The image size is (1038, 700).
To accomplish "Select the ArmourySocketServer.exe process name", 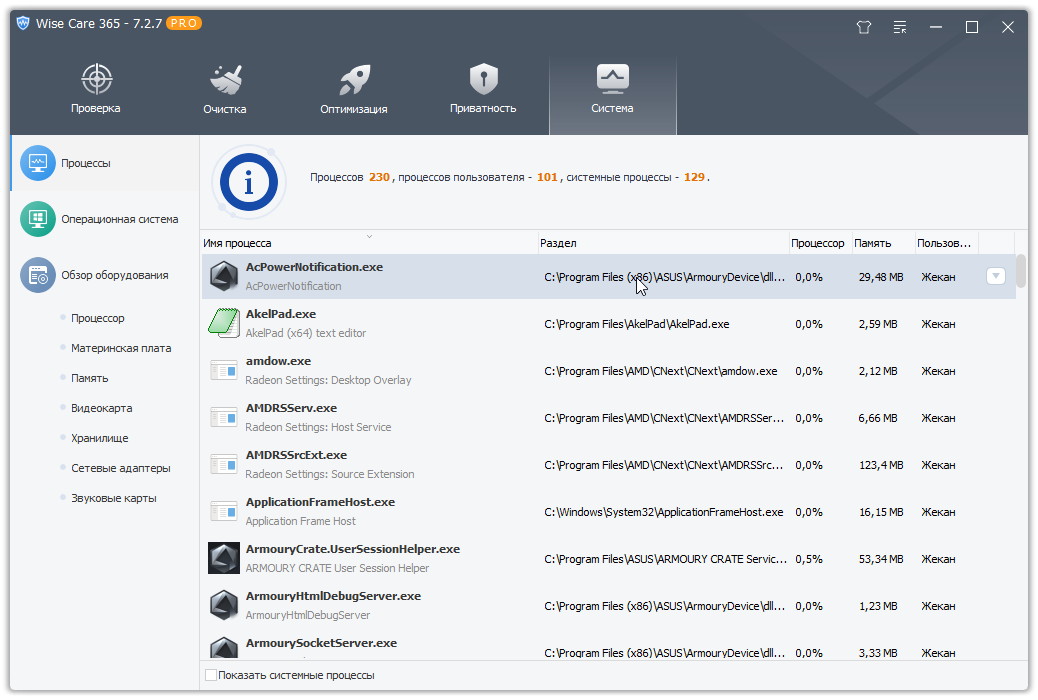I will [x=322, y=643].
